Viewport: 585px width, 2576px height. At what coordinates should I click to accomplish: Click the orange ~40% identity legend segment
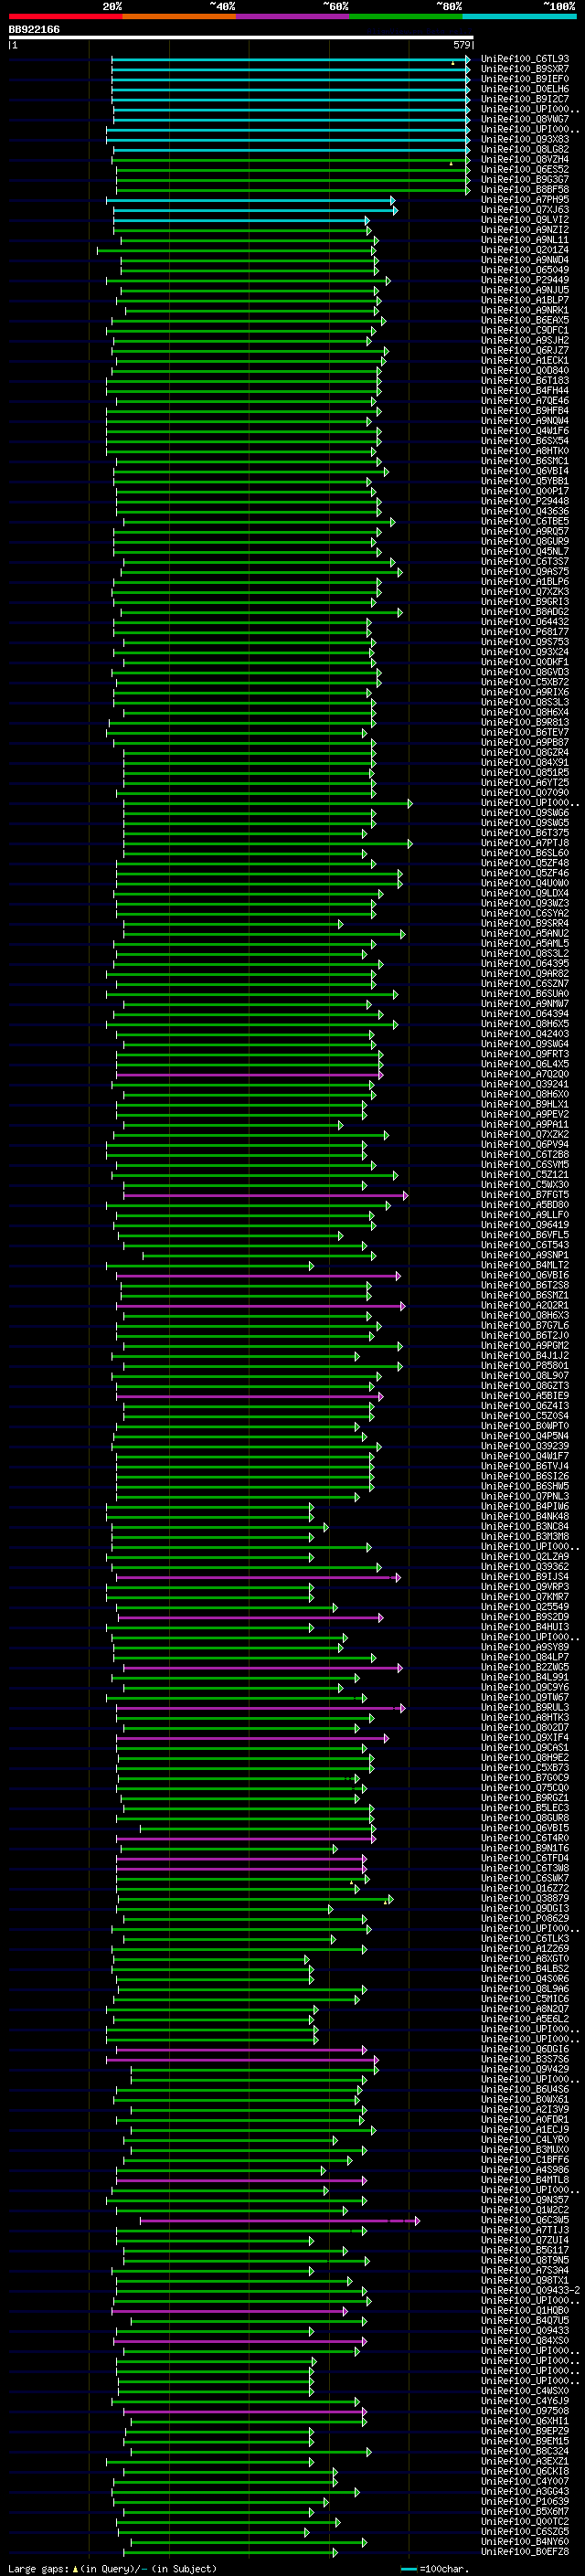179,16
